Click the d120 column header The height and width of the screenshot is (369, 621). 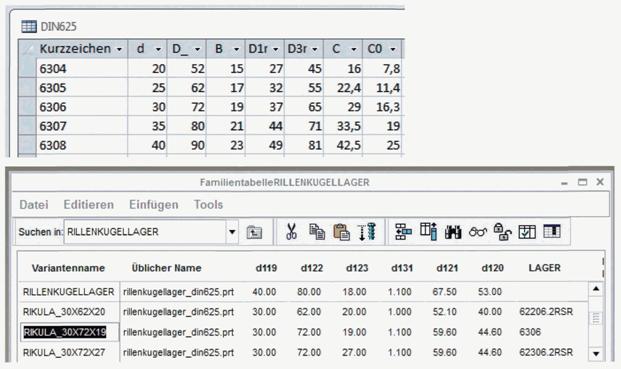[x=492, y=268]
